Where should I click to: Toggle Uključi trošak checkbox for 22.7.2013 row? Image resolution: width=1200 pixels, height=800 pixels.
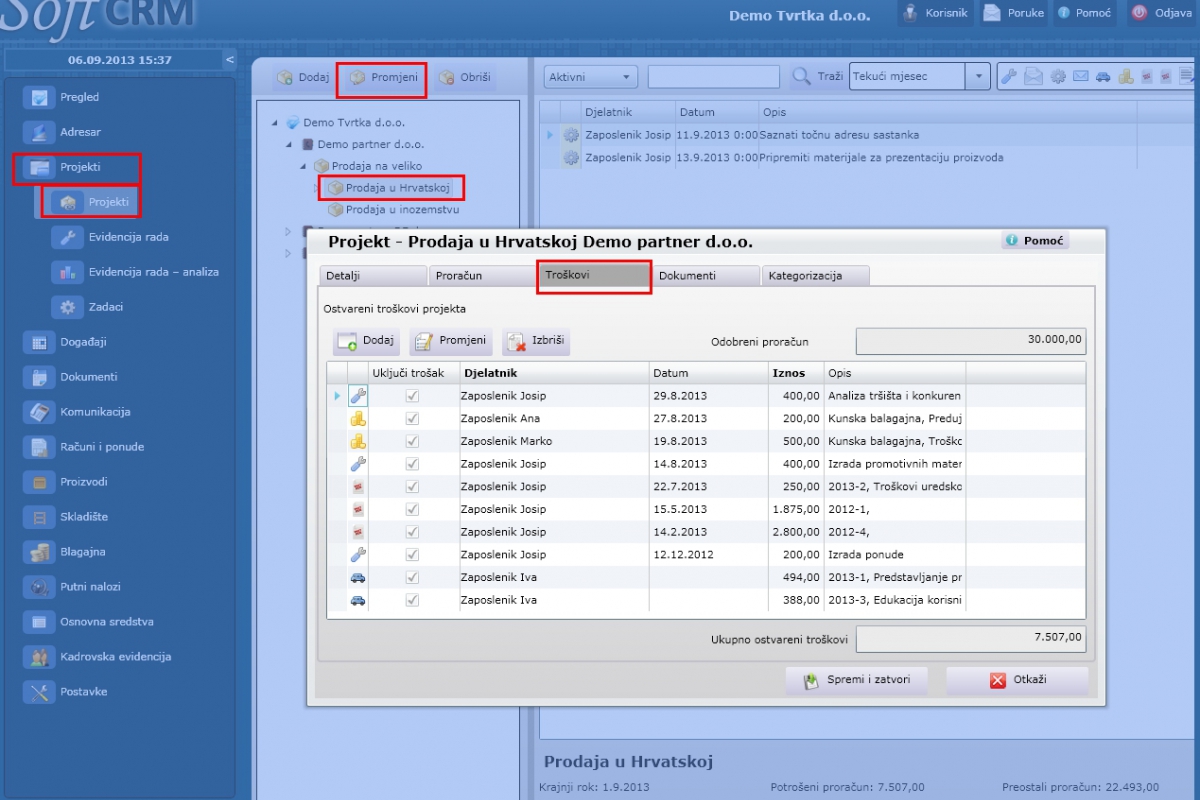pyautogui.click(x=412, y=487)
